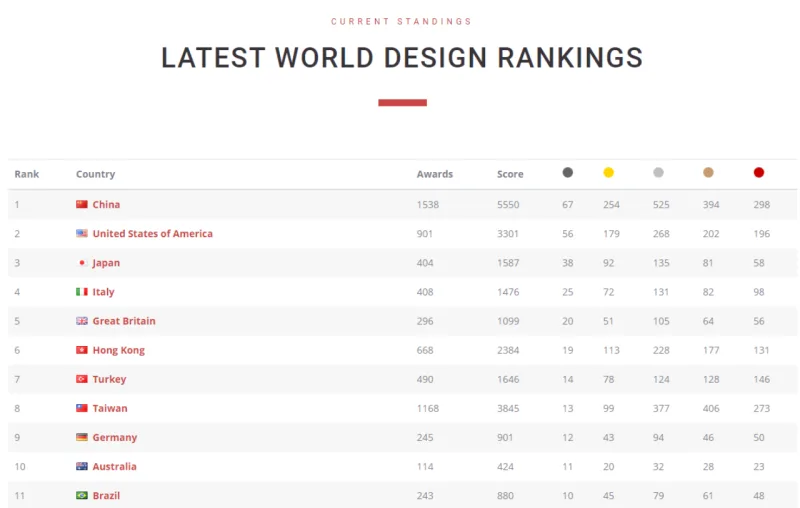800x508 pixels.
Task: Click the Japan flag icon
Action: 82,263
